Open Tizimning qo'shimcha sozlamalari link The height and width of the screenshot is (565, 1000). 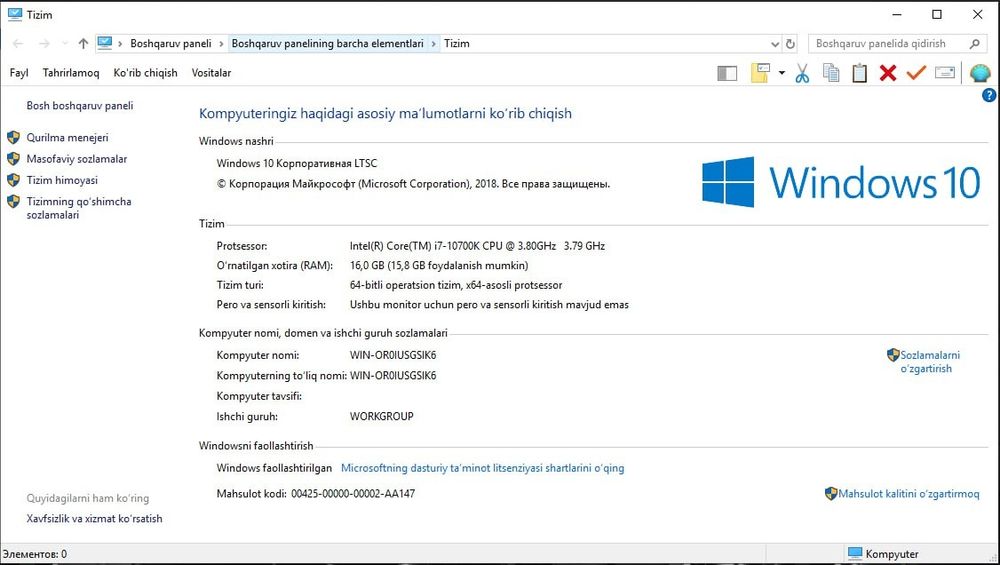[78, 208]
